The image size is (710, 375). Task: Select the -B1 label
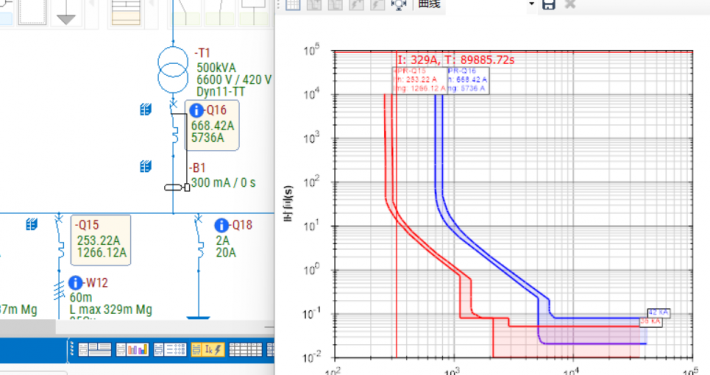(197, 168)
